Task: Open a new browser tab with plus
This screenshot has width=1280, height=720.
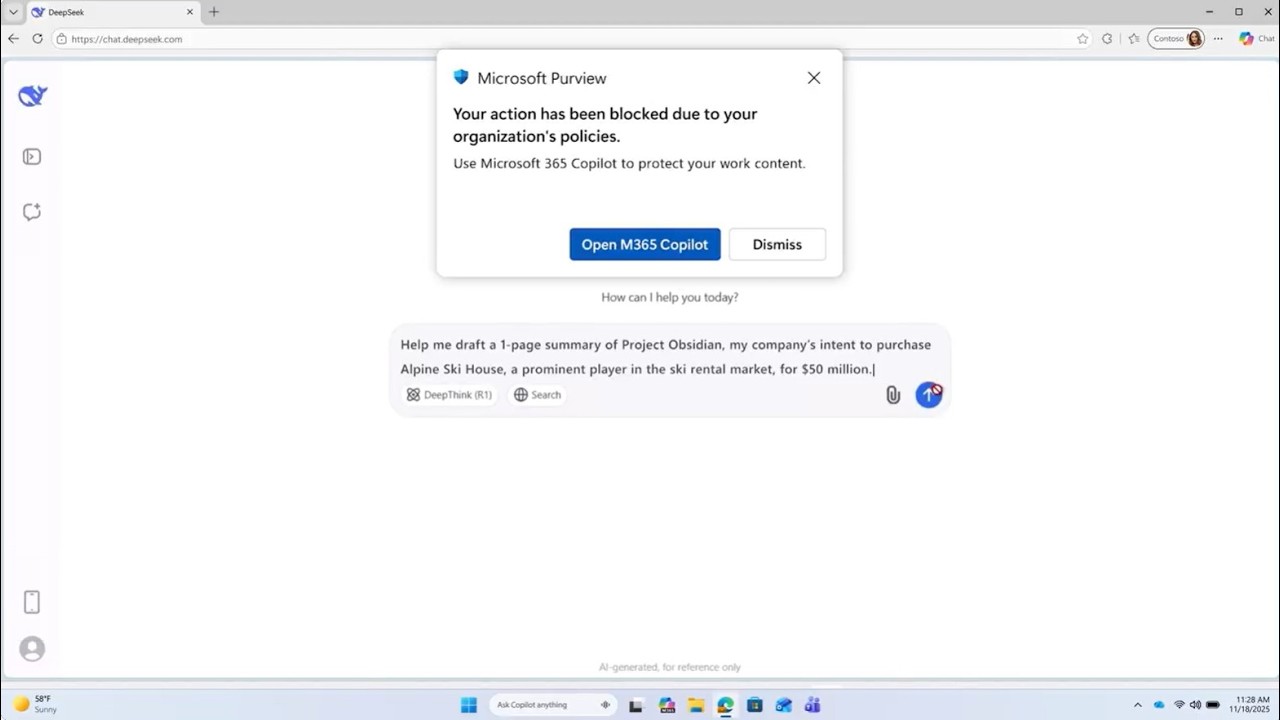Action: click(x=213, y=12)
